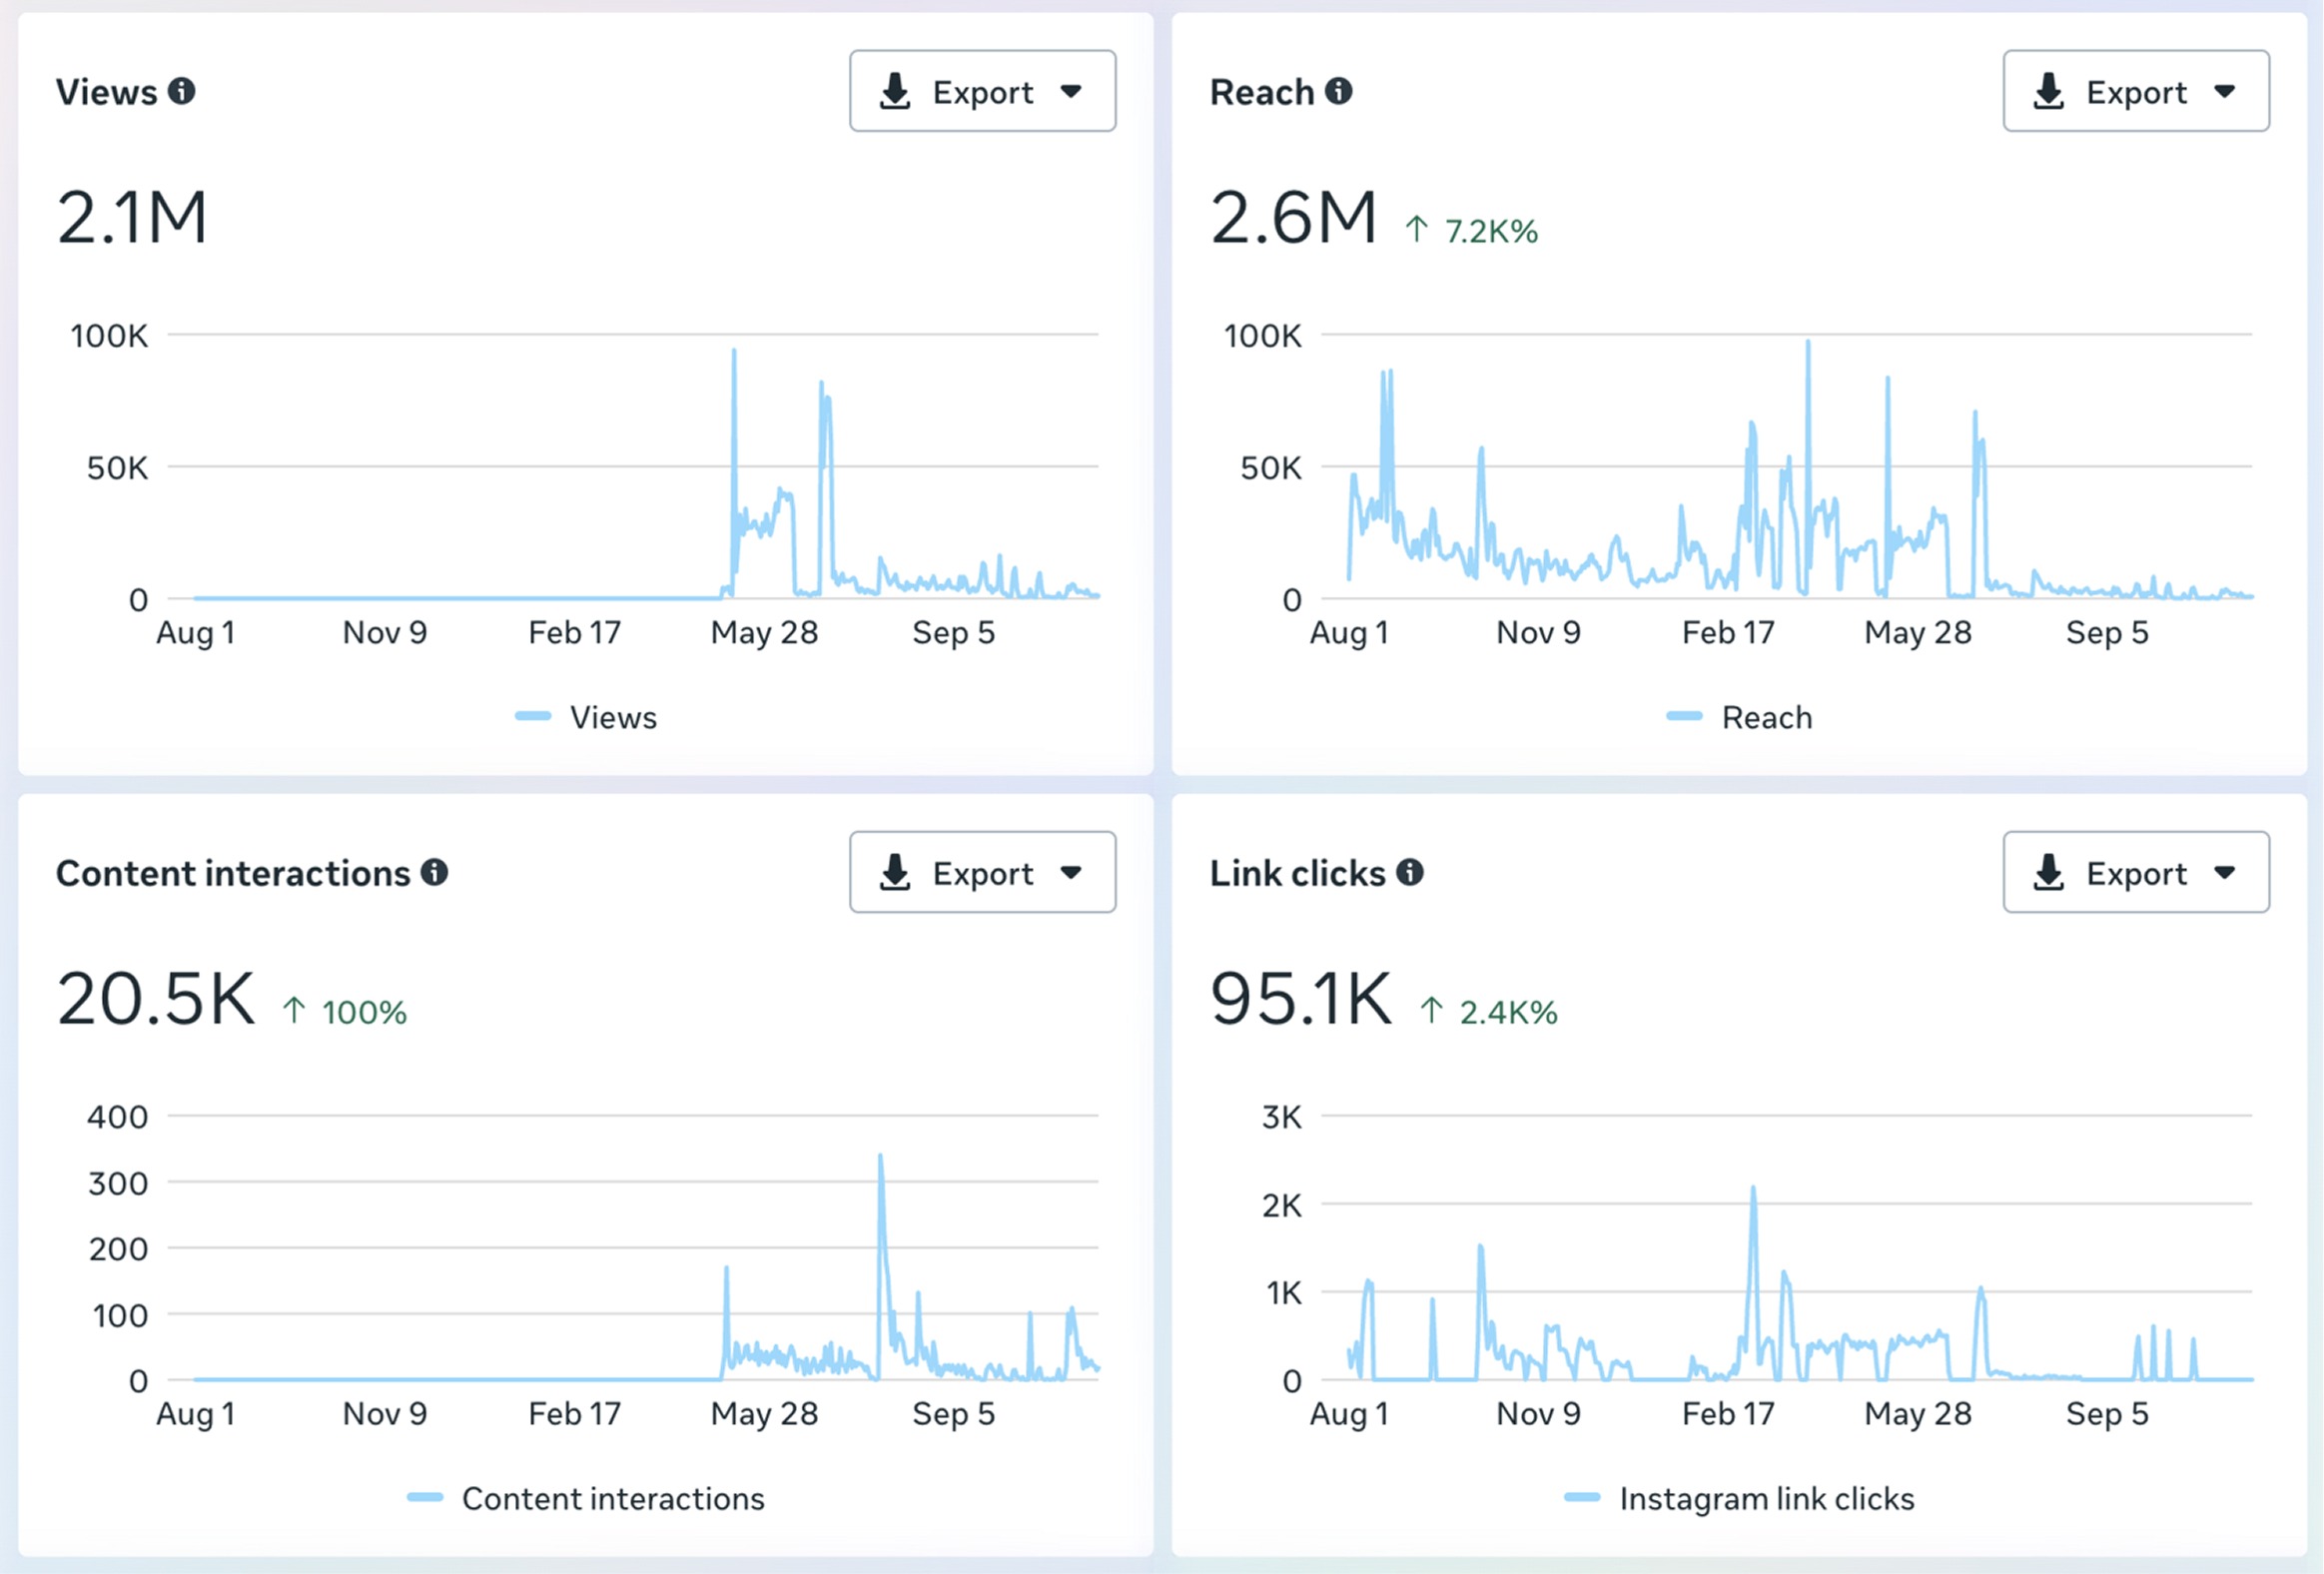The width and height of the screenshot is (2324, 1574).
Task: Click the info icon beside Reach
Action: (1339, 91)
